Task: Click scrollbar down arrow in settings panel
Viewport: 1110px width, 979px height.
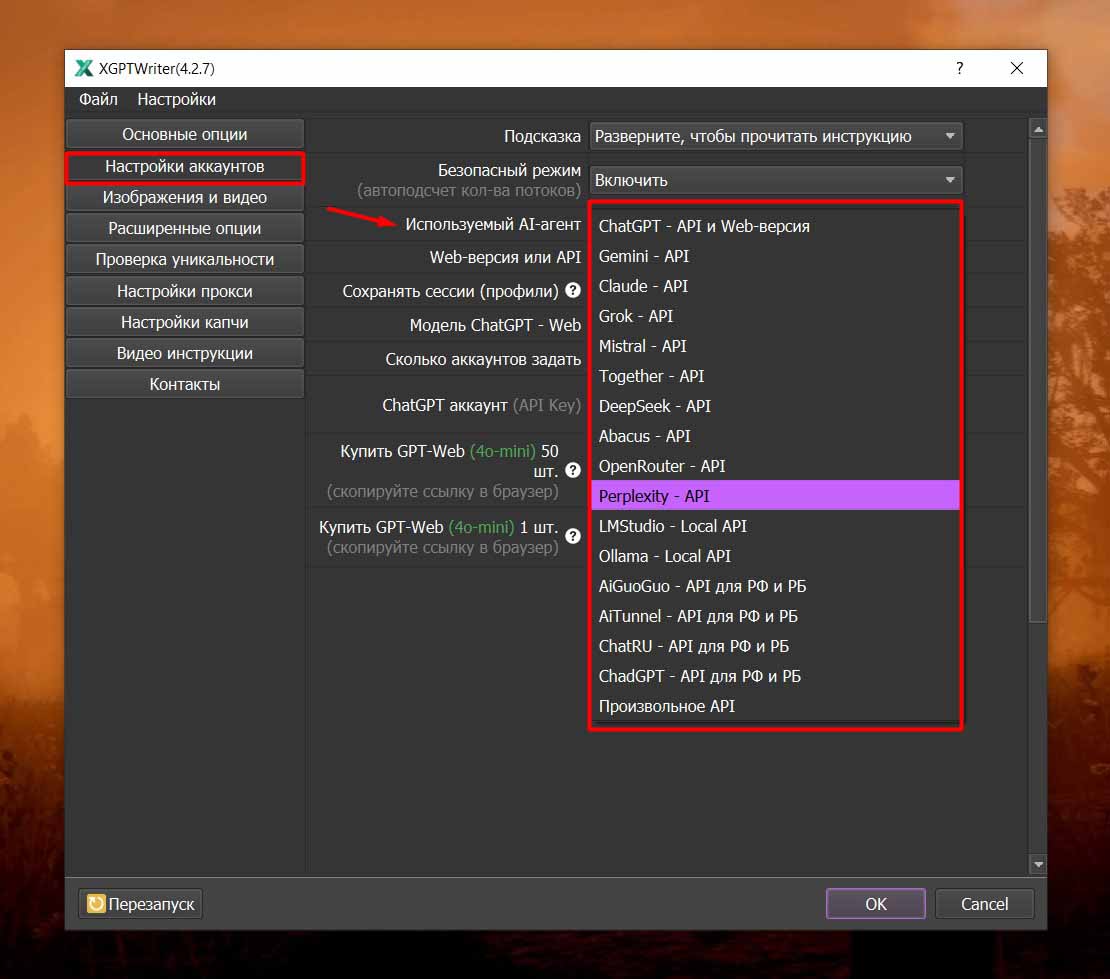Action: click(x=1038, y=864)
